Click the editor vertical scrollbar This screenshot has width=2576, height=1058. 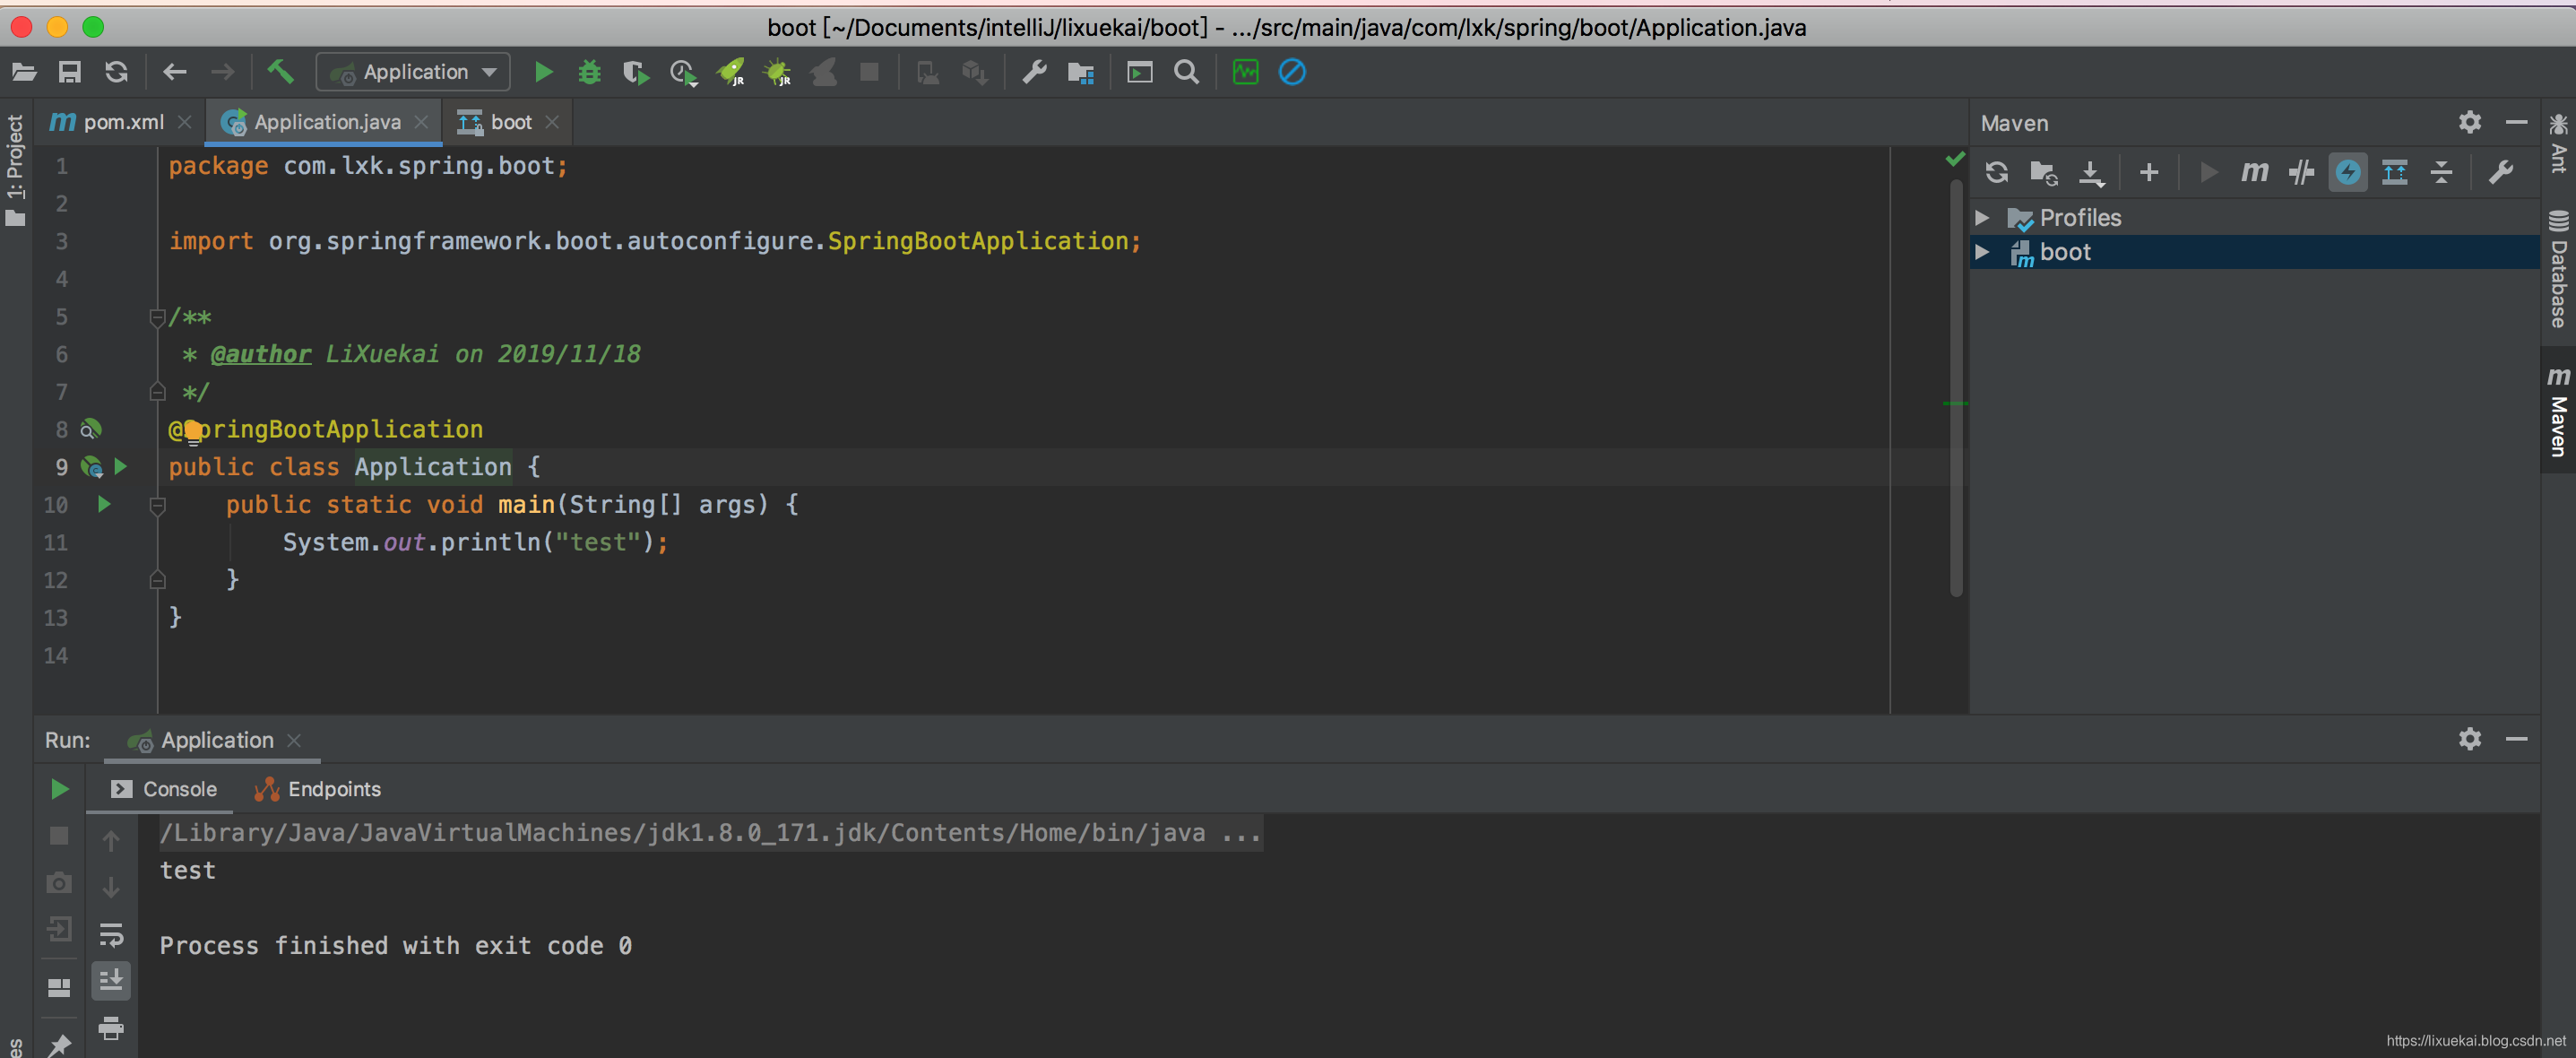[1956, 388]
